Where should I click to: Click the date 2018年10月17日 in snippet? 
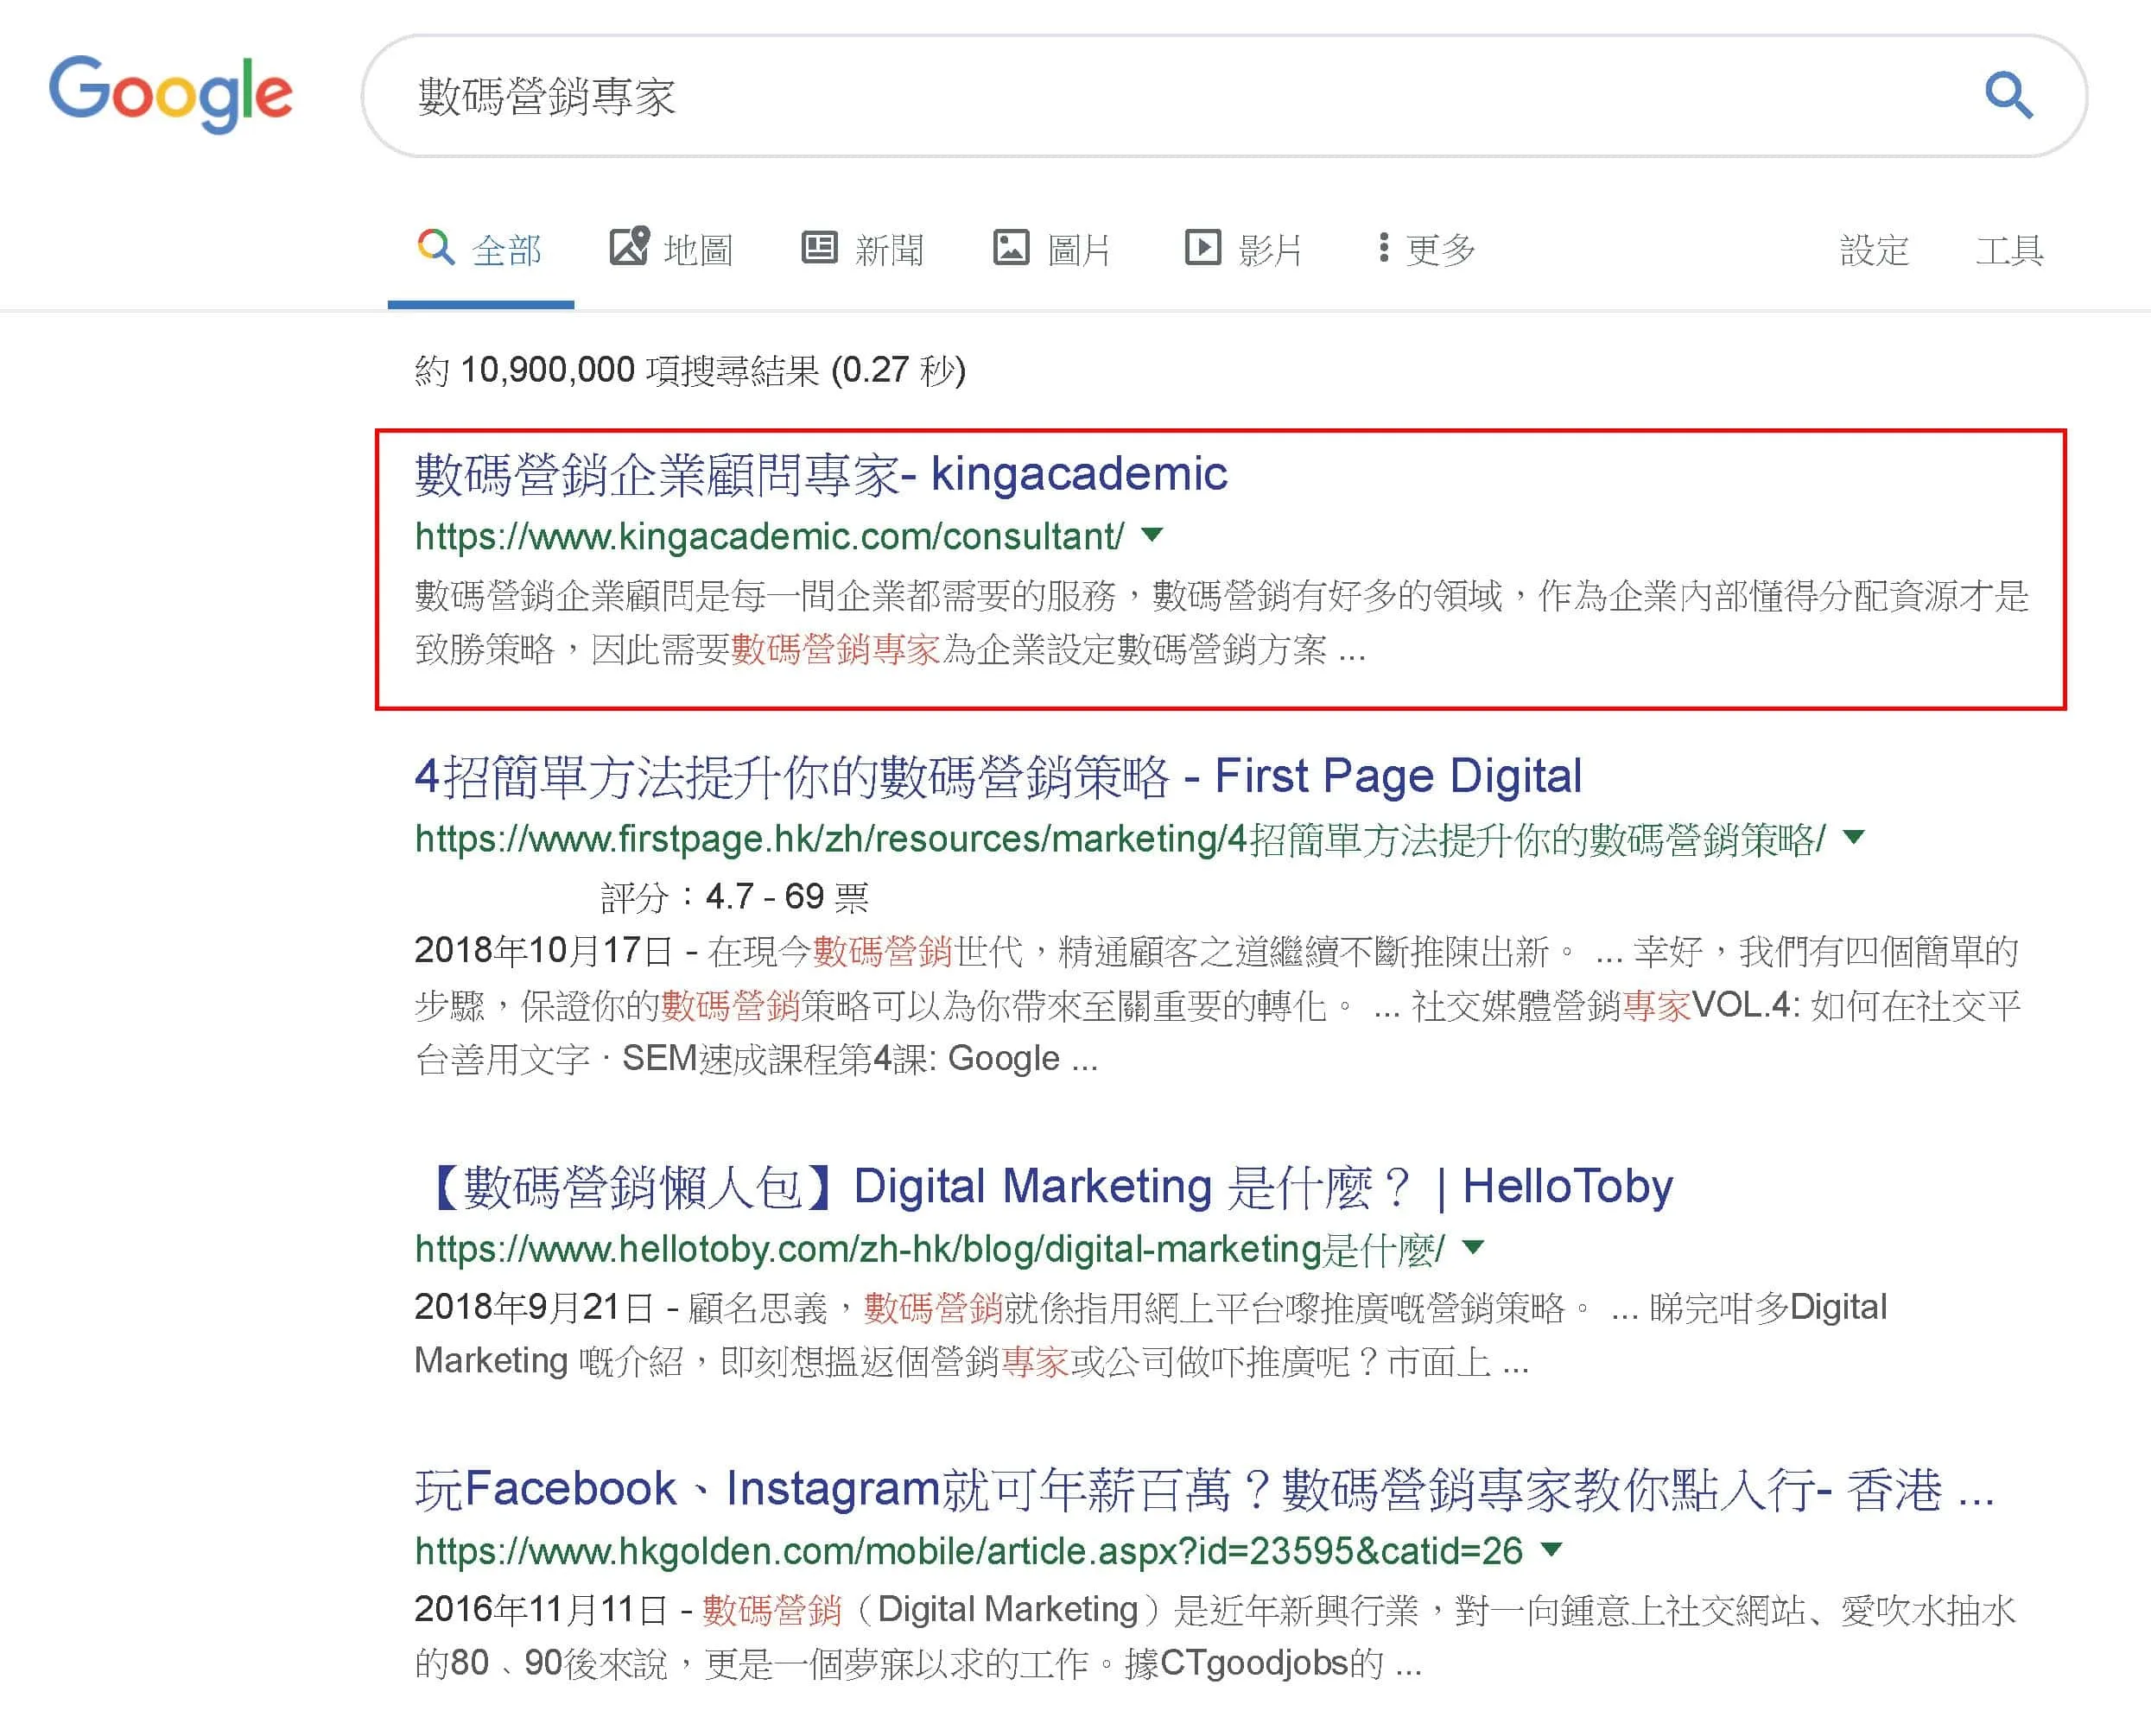coord(544,951)
